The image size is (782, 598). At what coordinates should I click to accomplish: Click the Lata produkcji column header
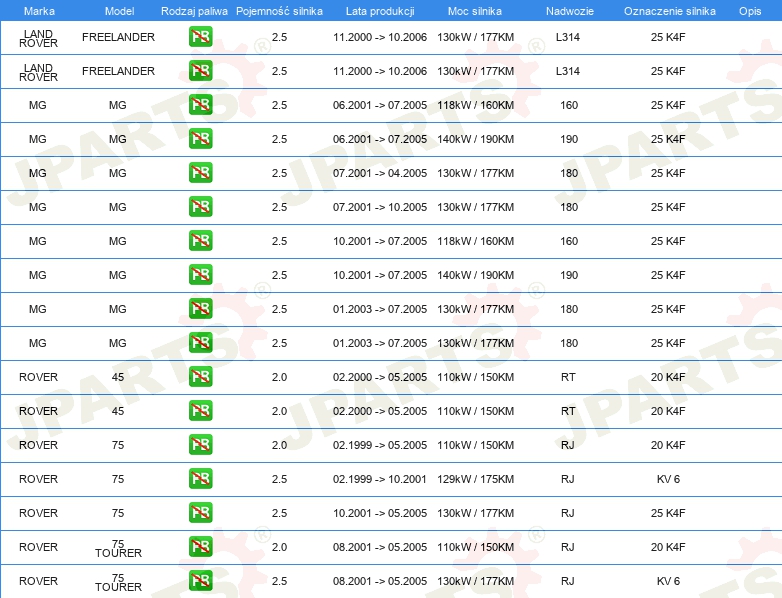tap(380, 11)
